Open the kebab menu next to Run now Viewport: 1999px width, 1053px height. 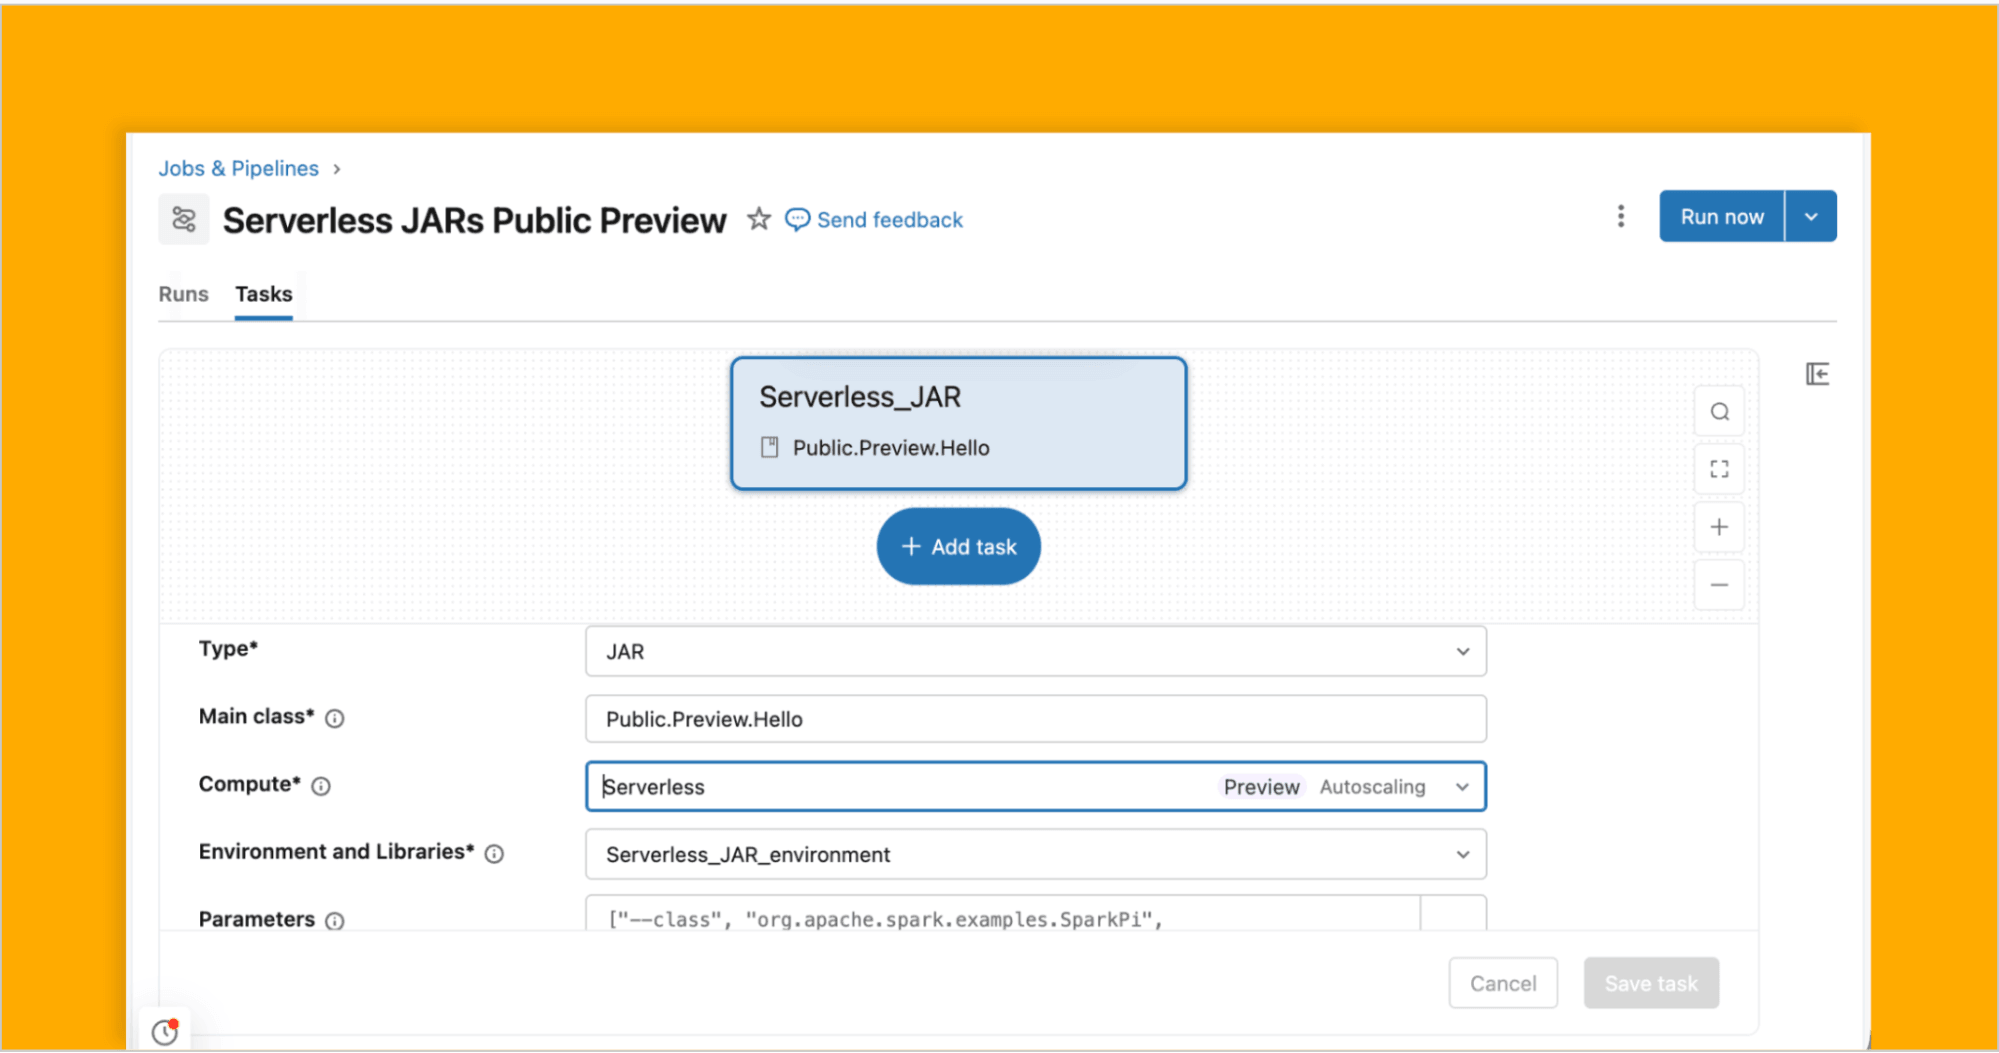(1620, 216)
